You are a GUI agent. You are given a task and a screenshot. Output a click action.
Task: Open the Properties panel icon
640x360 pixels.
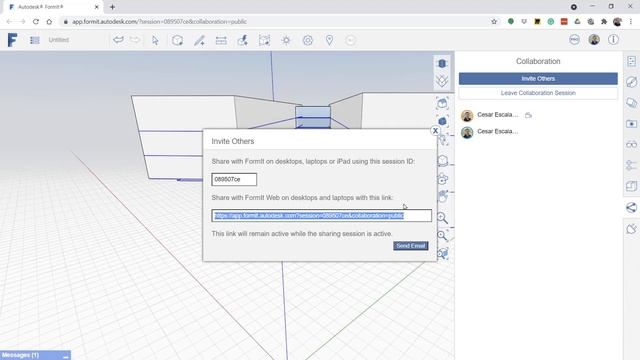point(631,61)
